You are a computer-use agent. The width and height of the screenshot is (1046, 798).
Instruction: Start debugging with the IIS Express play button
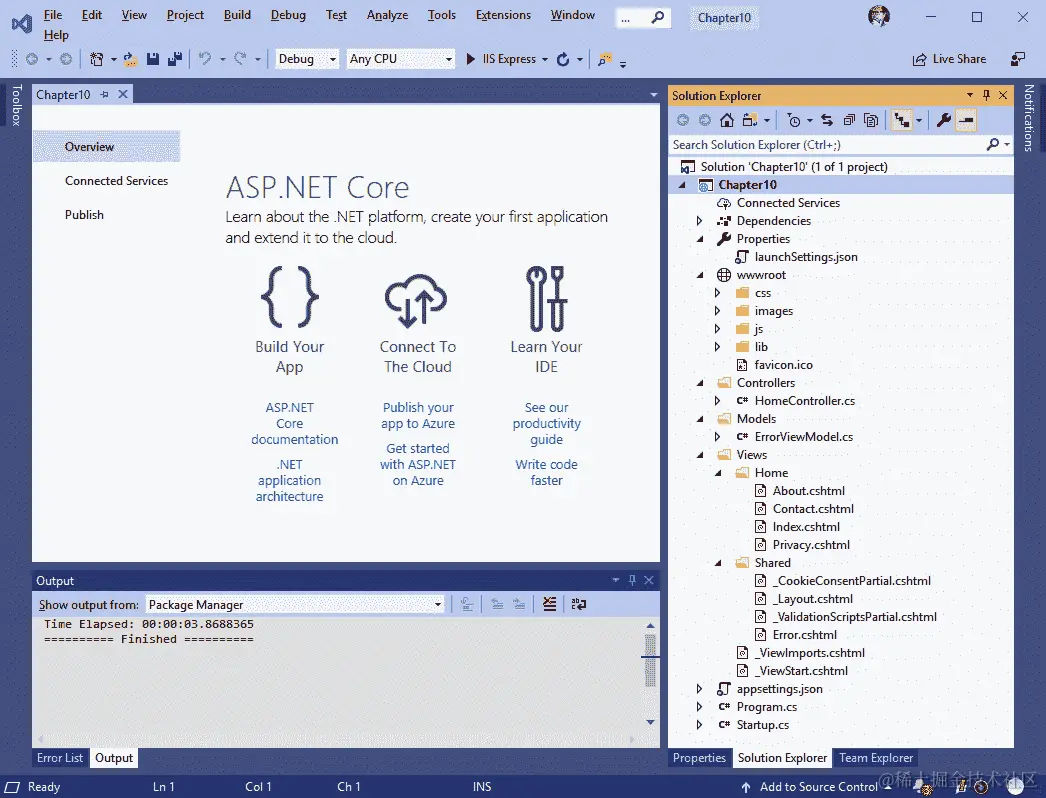point(471,59)
